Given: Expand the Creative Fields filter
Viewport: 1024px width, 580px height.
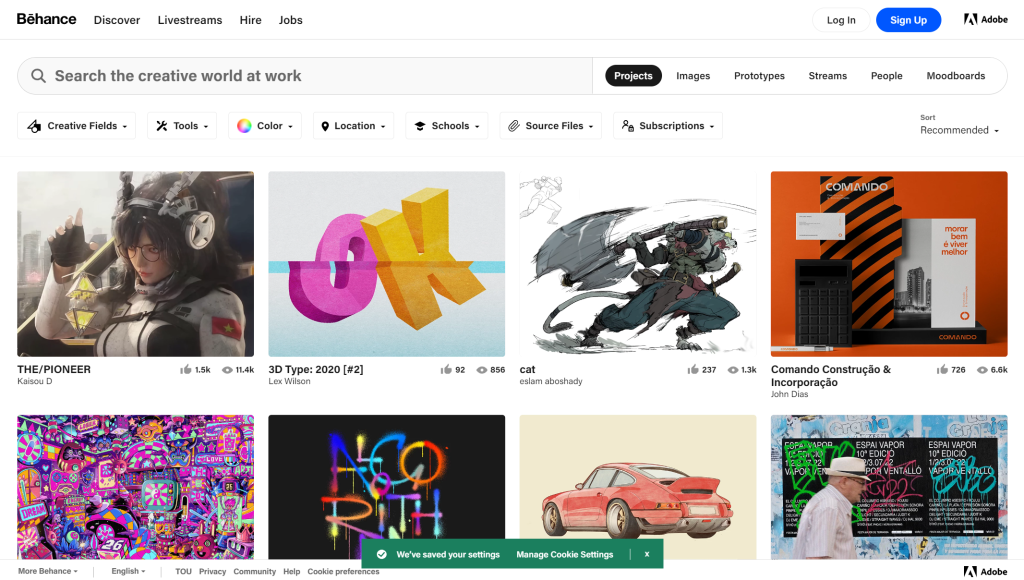Looking at the screenshot, I should [76, 125].
